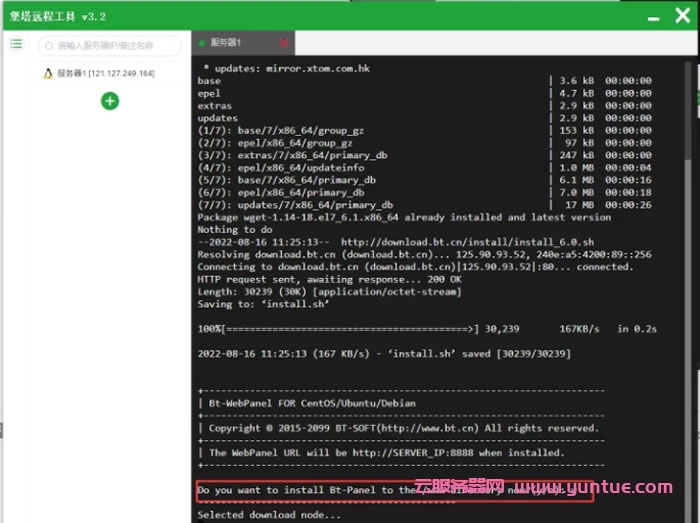700x523 pixels.
Task: Click the 'Selected download node...' terminal line
Action: (269, 515)
